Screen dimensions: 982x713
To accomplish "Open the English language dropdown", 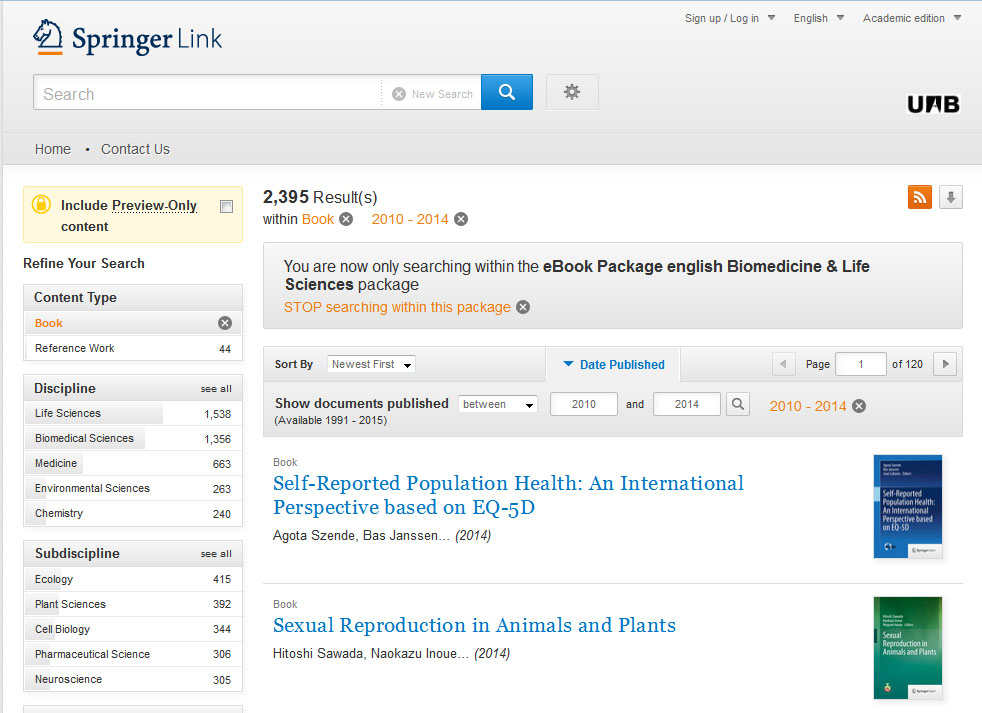I will coord(818,17).
